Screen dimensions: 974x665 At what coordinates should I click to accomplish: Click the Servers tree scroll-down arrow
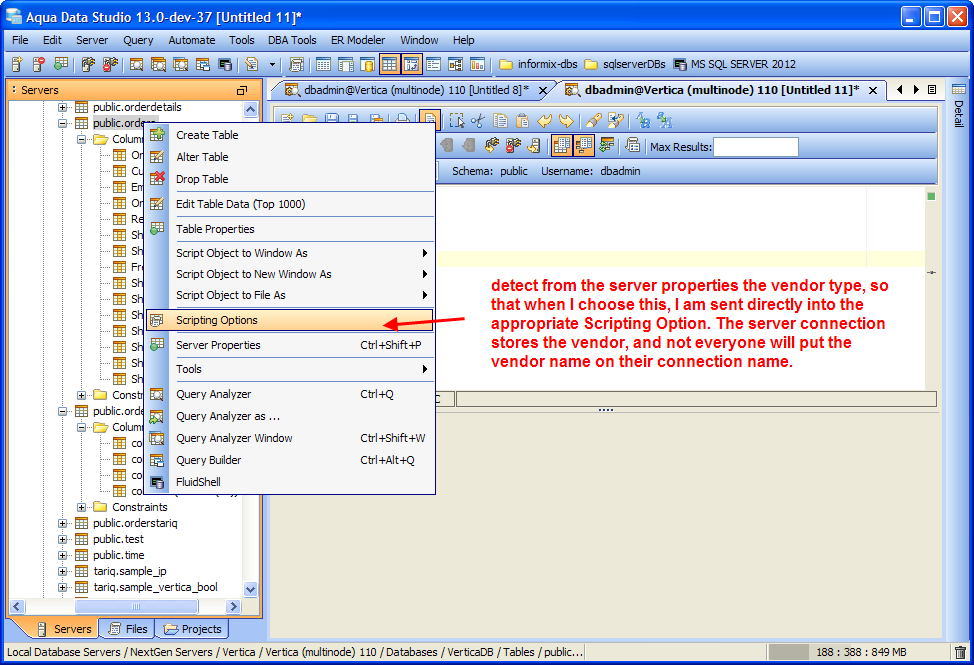click(x=250, y=589)
